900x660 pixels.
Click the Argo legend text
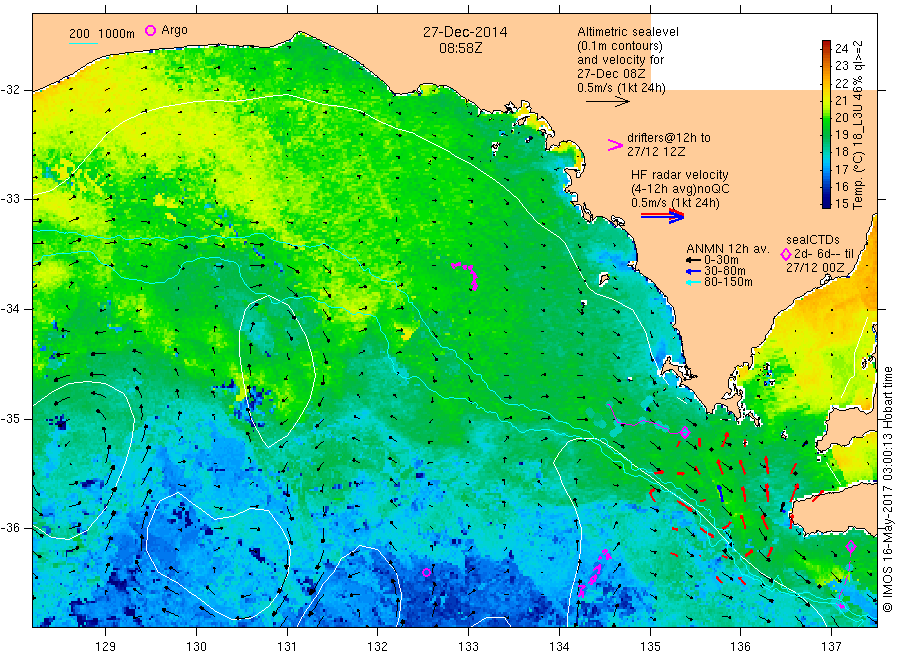pyautogui.click(x=174, y=30)
